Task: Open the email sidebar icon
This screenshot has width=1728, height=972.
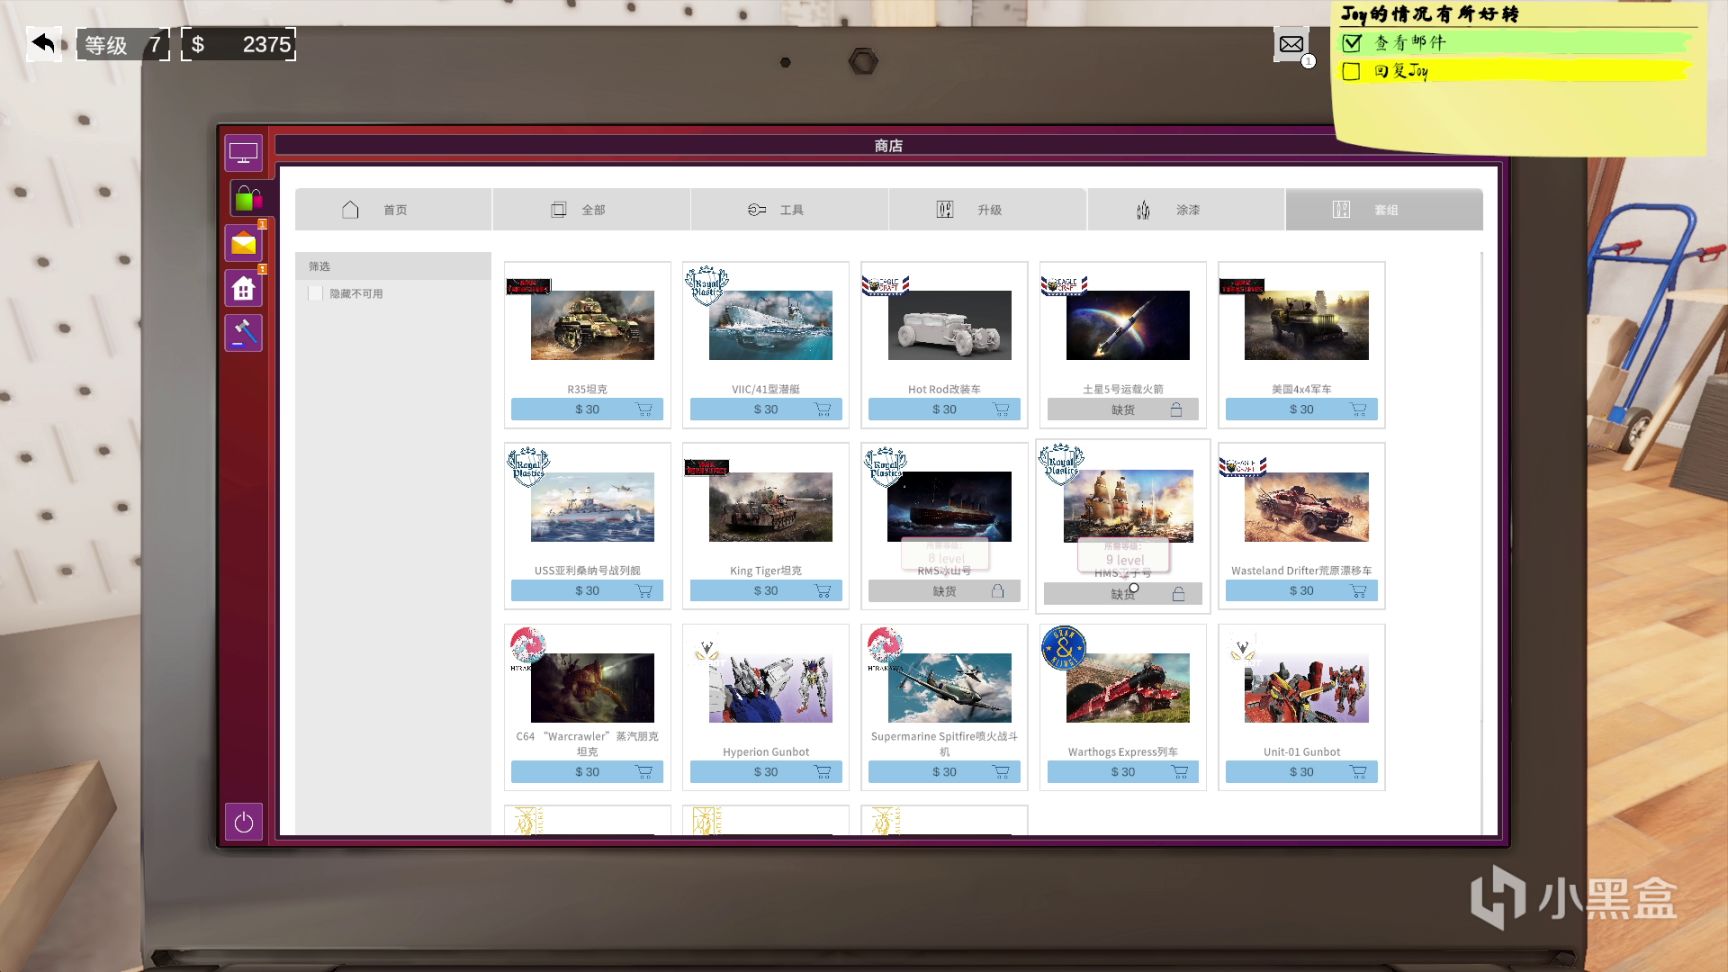Action: coord(244,243)
